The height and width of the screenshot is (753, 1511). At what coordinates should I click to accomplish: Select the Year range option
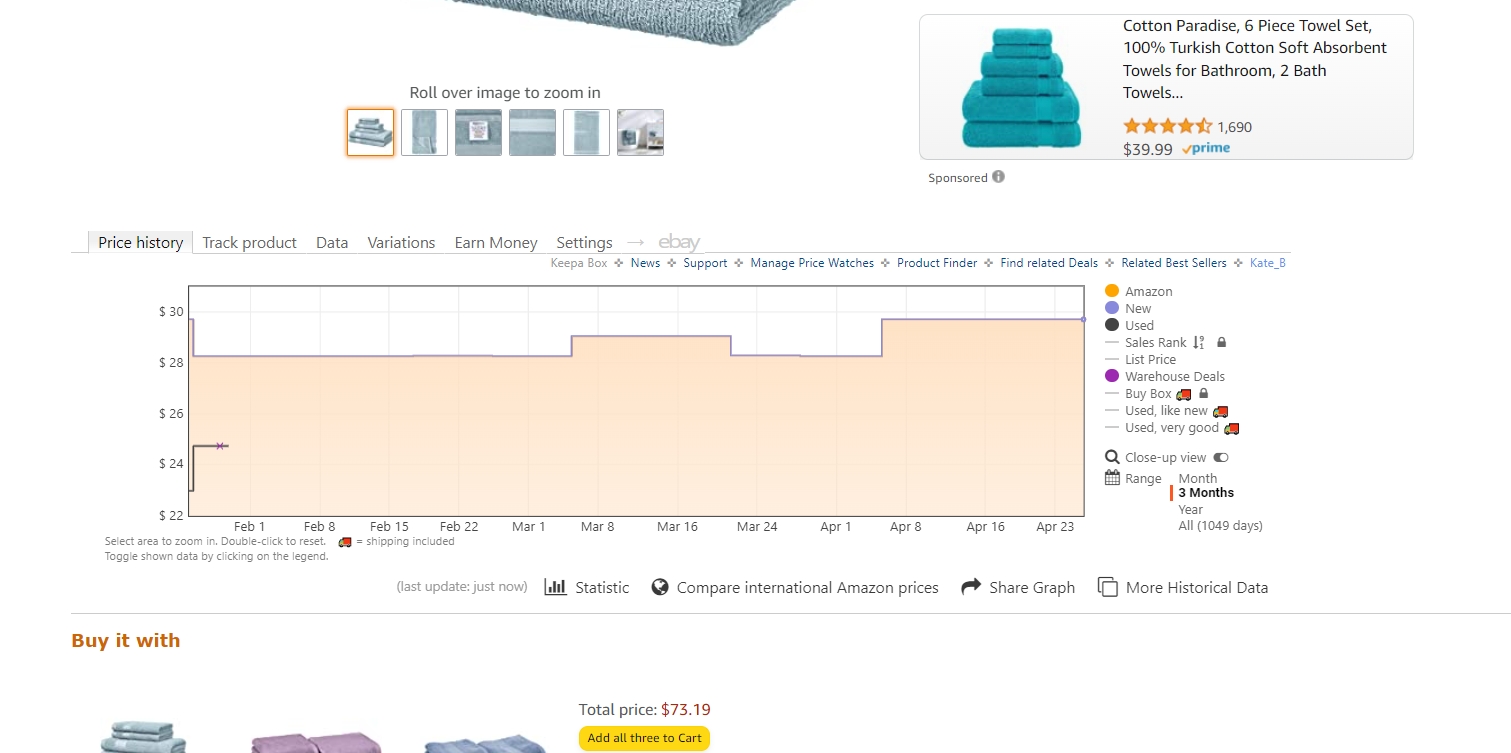tap(1189, 509)
